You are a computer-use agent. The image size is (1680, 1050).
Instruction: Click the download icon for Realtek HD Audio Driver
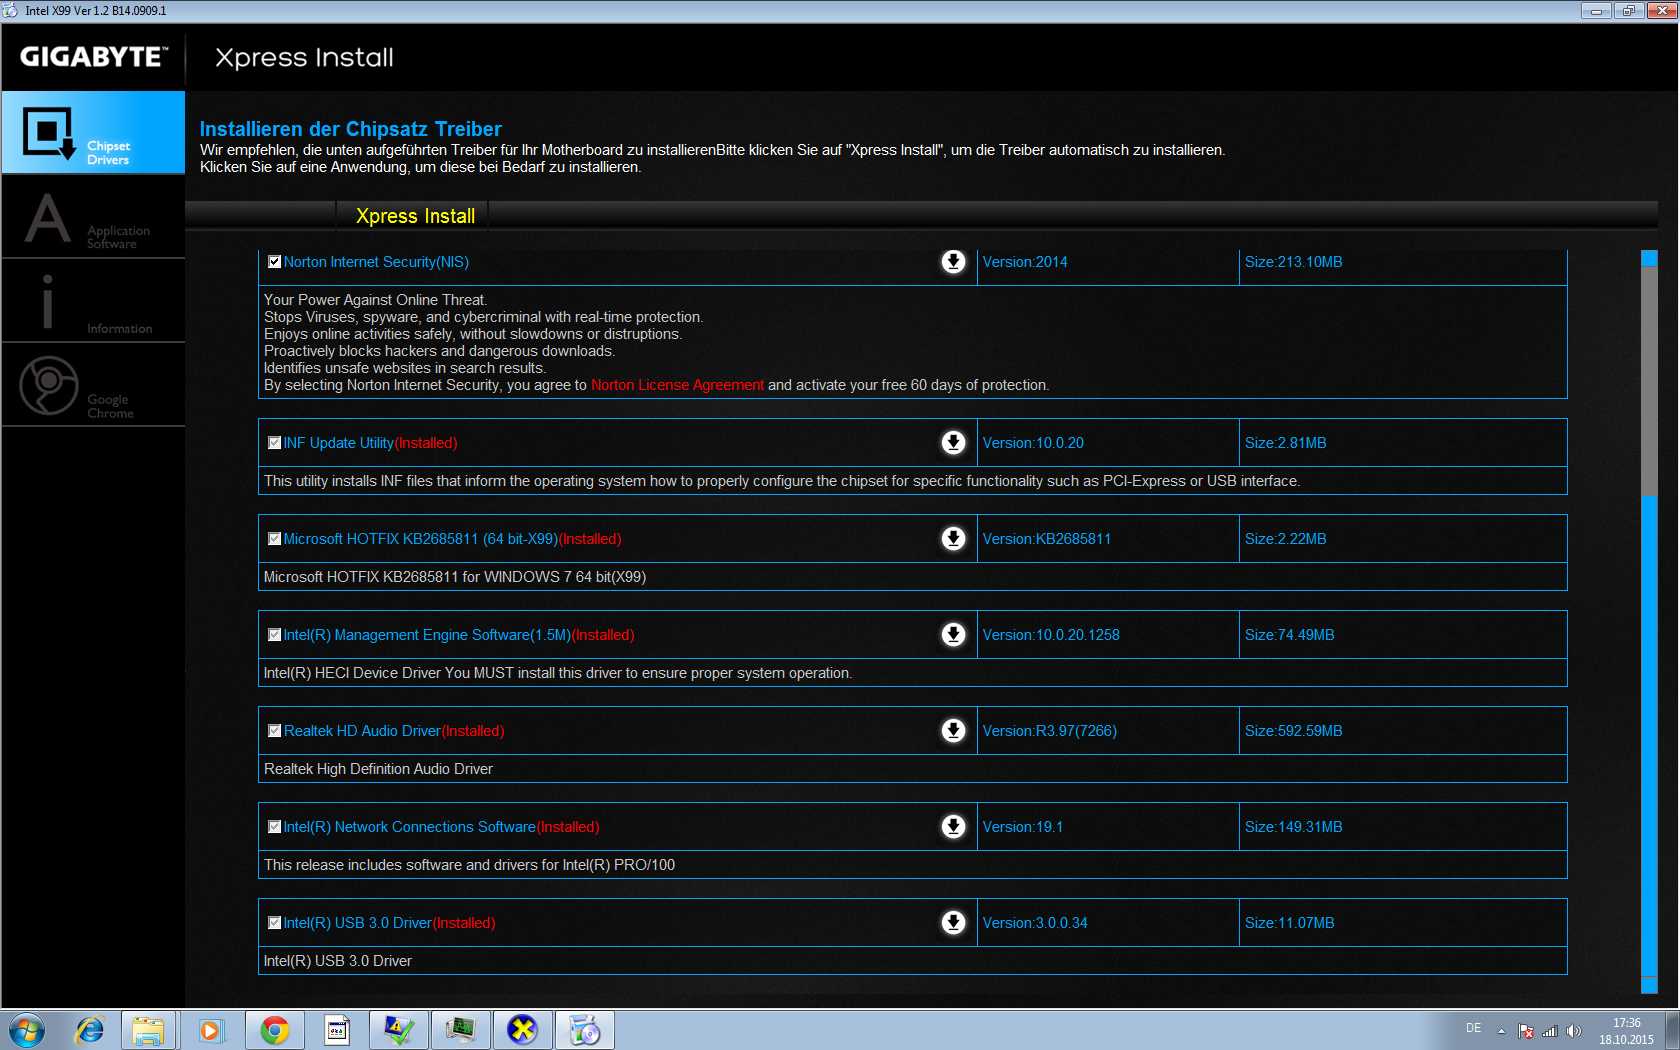(954, 731)
